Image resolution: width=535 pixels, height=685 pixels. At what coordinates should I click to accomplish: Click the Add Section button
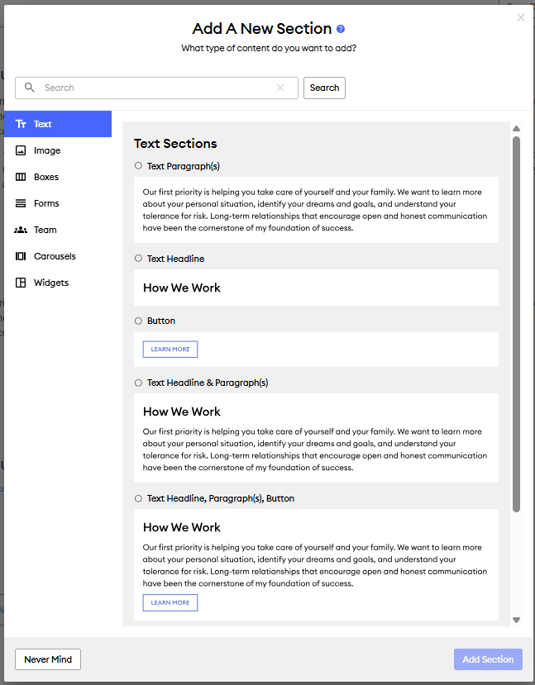click(488, 659)
